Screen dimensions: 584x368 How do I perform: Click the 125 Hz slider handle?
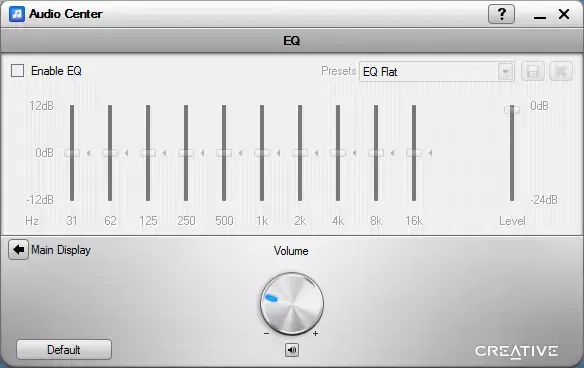[148, 153]
